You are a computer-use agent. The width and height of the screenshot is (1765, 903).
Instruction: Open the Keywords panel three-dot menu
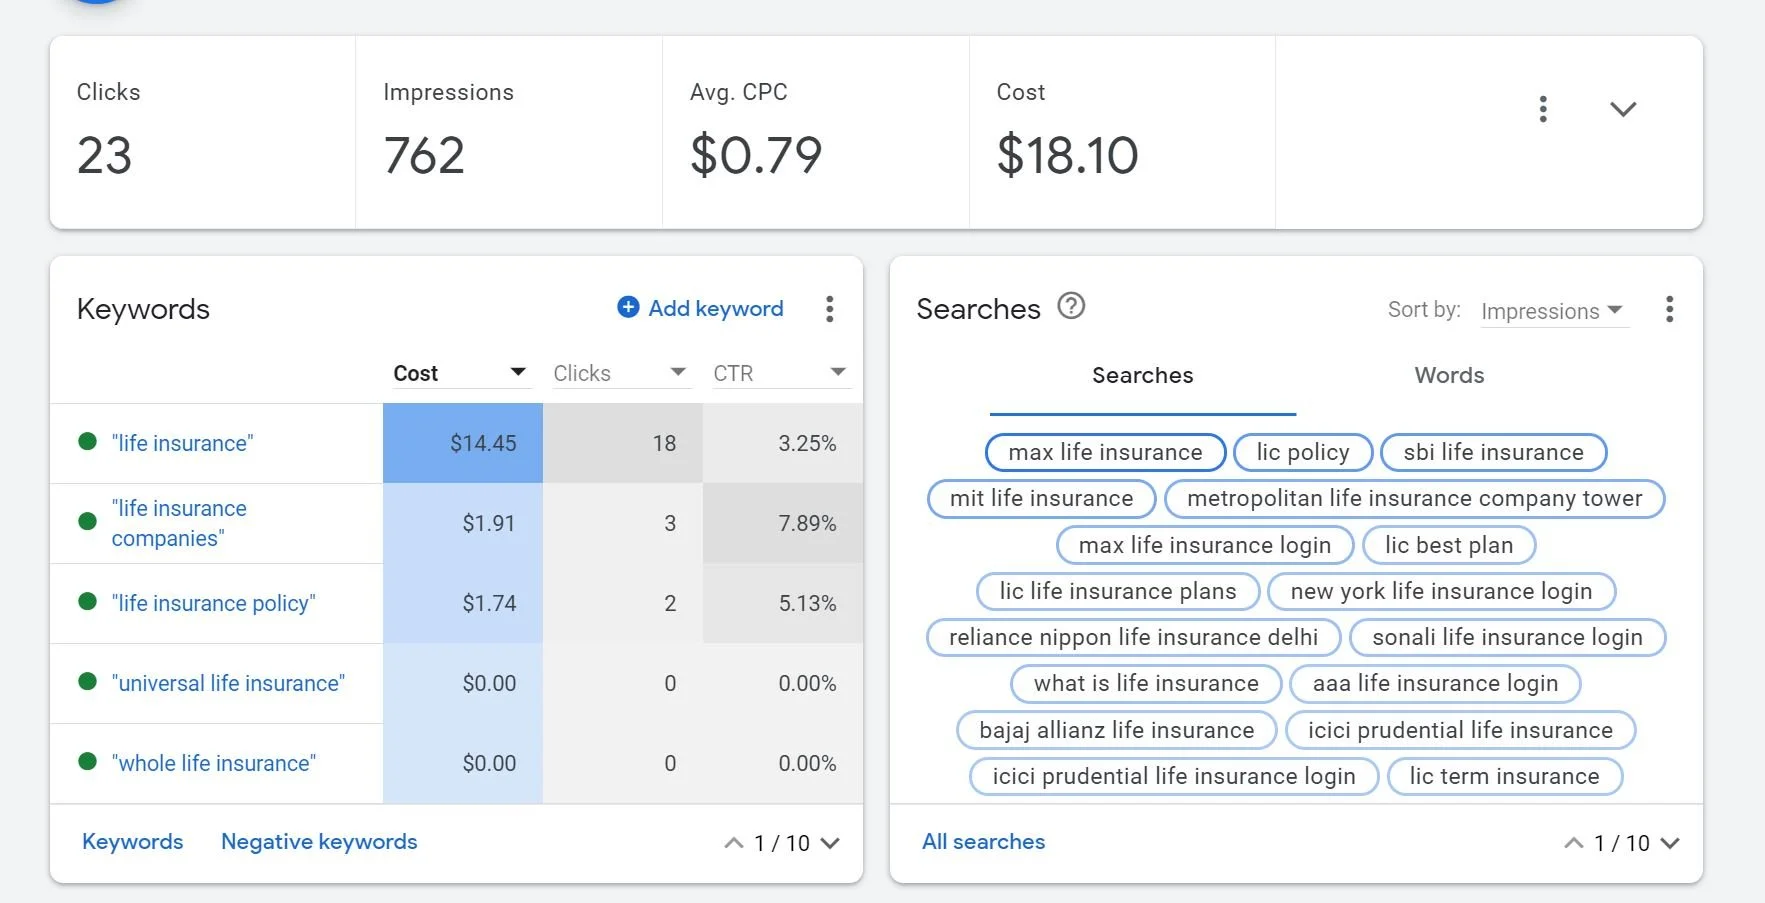point(829,309)
